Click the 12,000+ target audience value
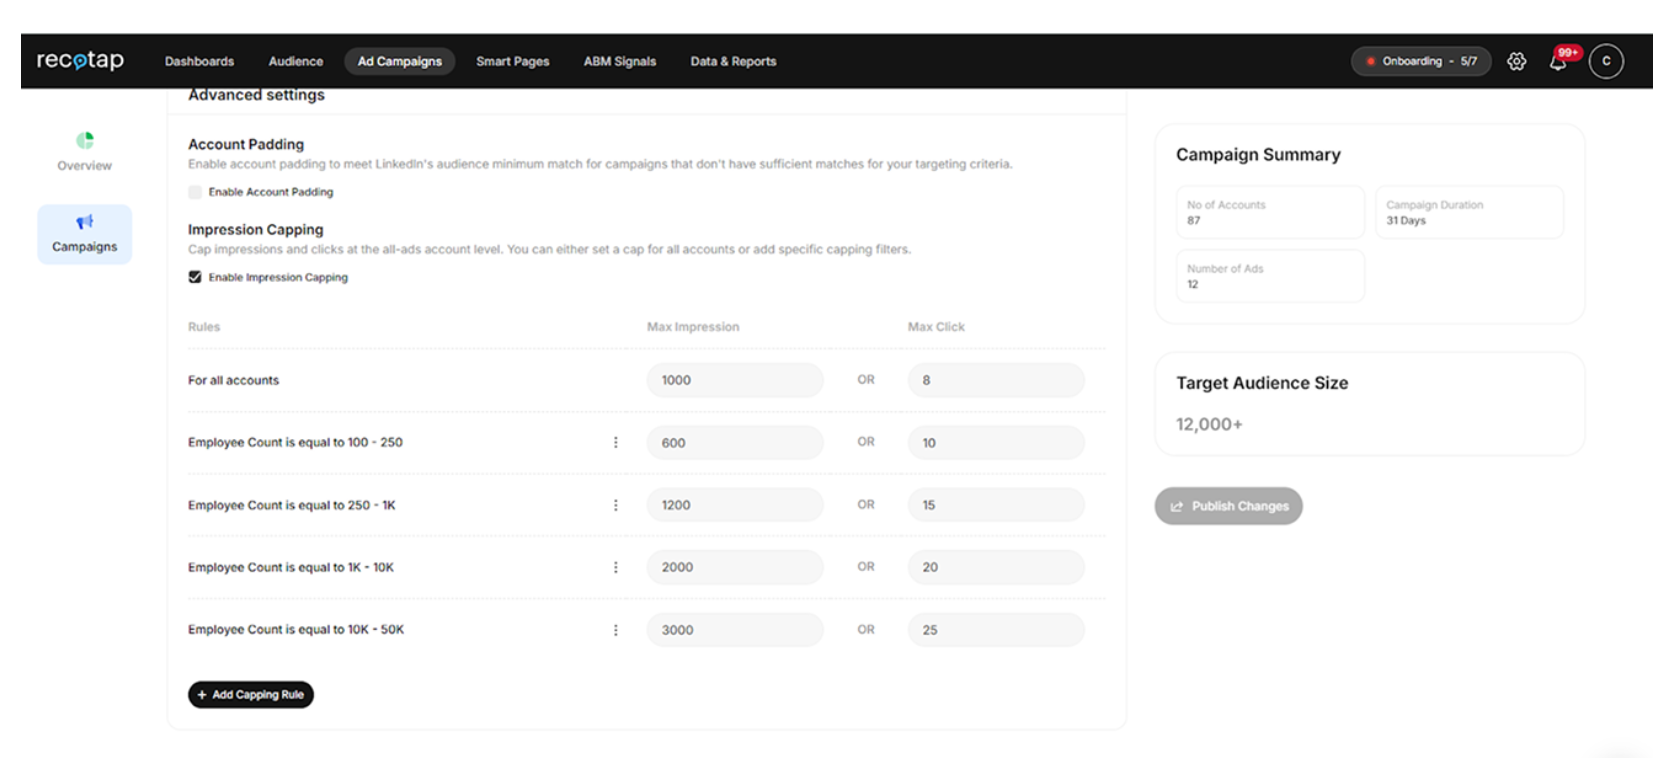1678x758 pixels. coord(1209,424)
